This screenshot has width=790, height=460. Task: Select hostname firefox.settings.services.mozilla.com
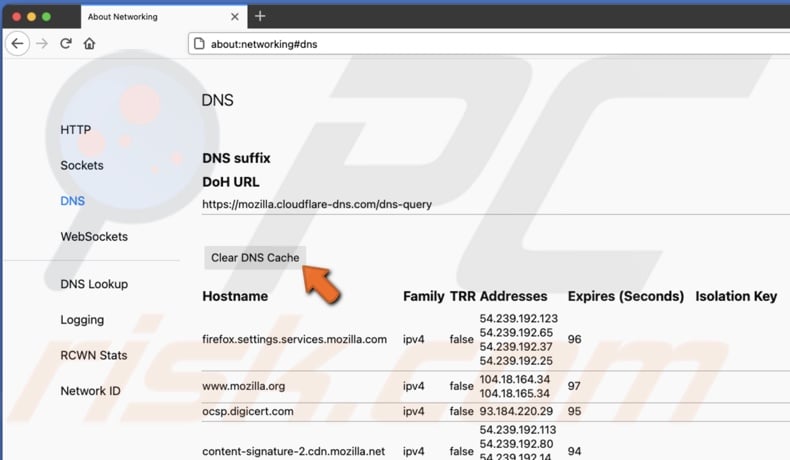(295, 340)
